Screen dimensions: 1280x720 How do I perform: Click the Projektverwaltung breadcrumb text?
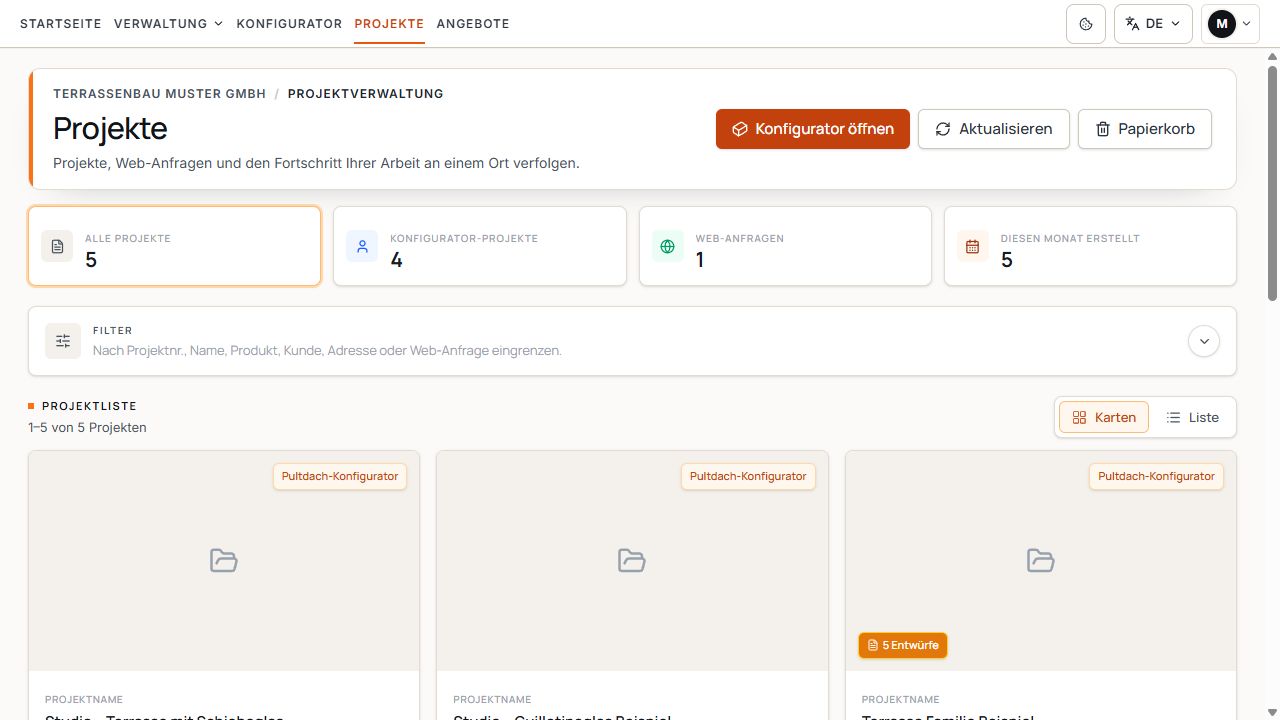366,94
